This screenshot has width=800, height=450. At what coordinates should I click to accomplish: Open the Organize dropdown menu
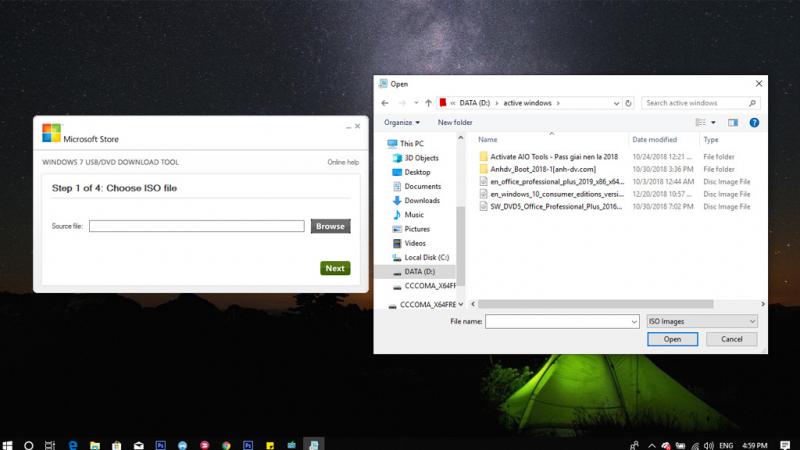[403, 122]
